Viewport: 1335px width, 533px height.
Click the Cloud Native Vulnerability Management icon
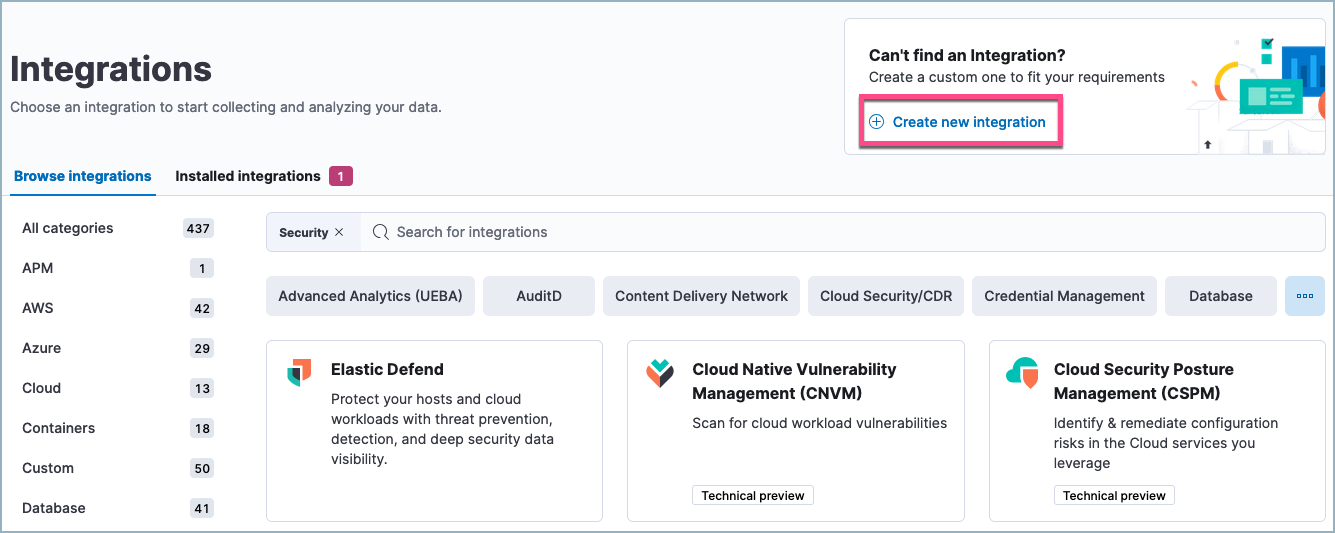pos(660,372)
